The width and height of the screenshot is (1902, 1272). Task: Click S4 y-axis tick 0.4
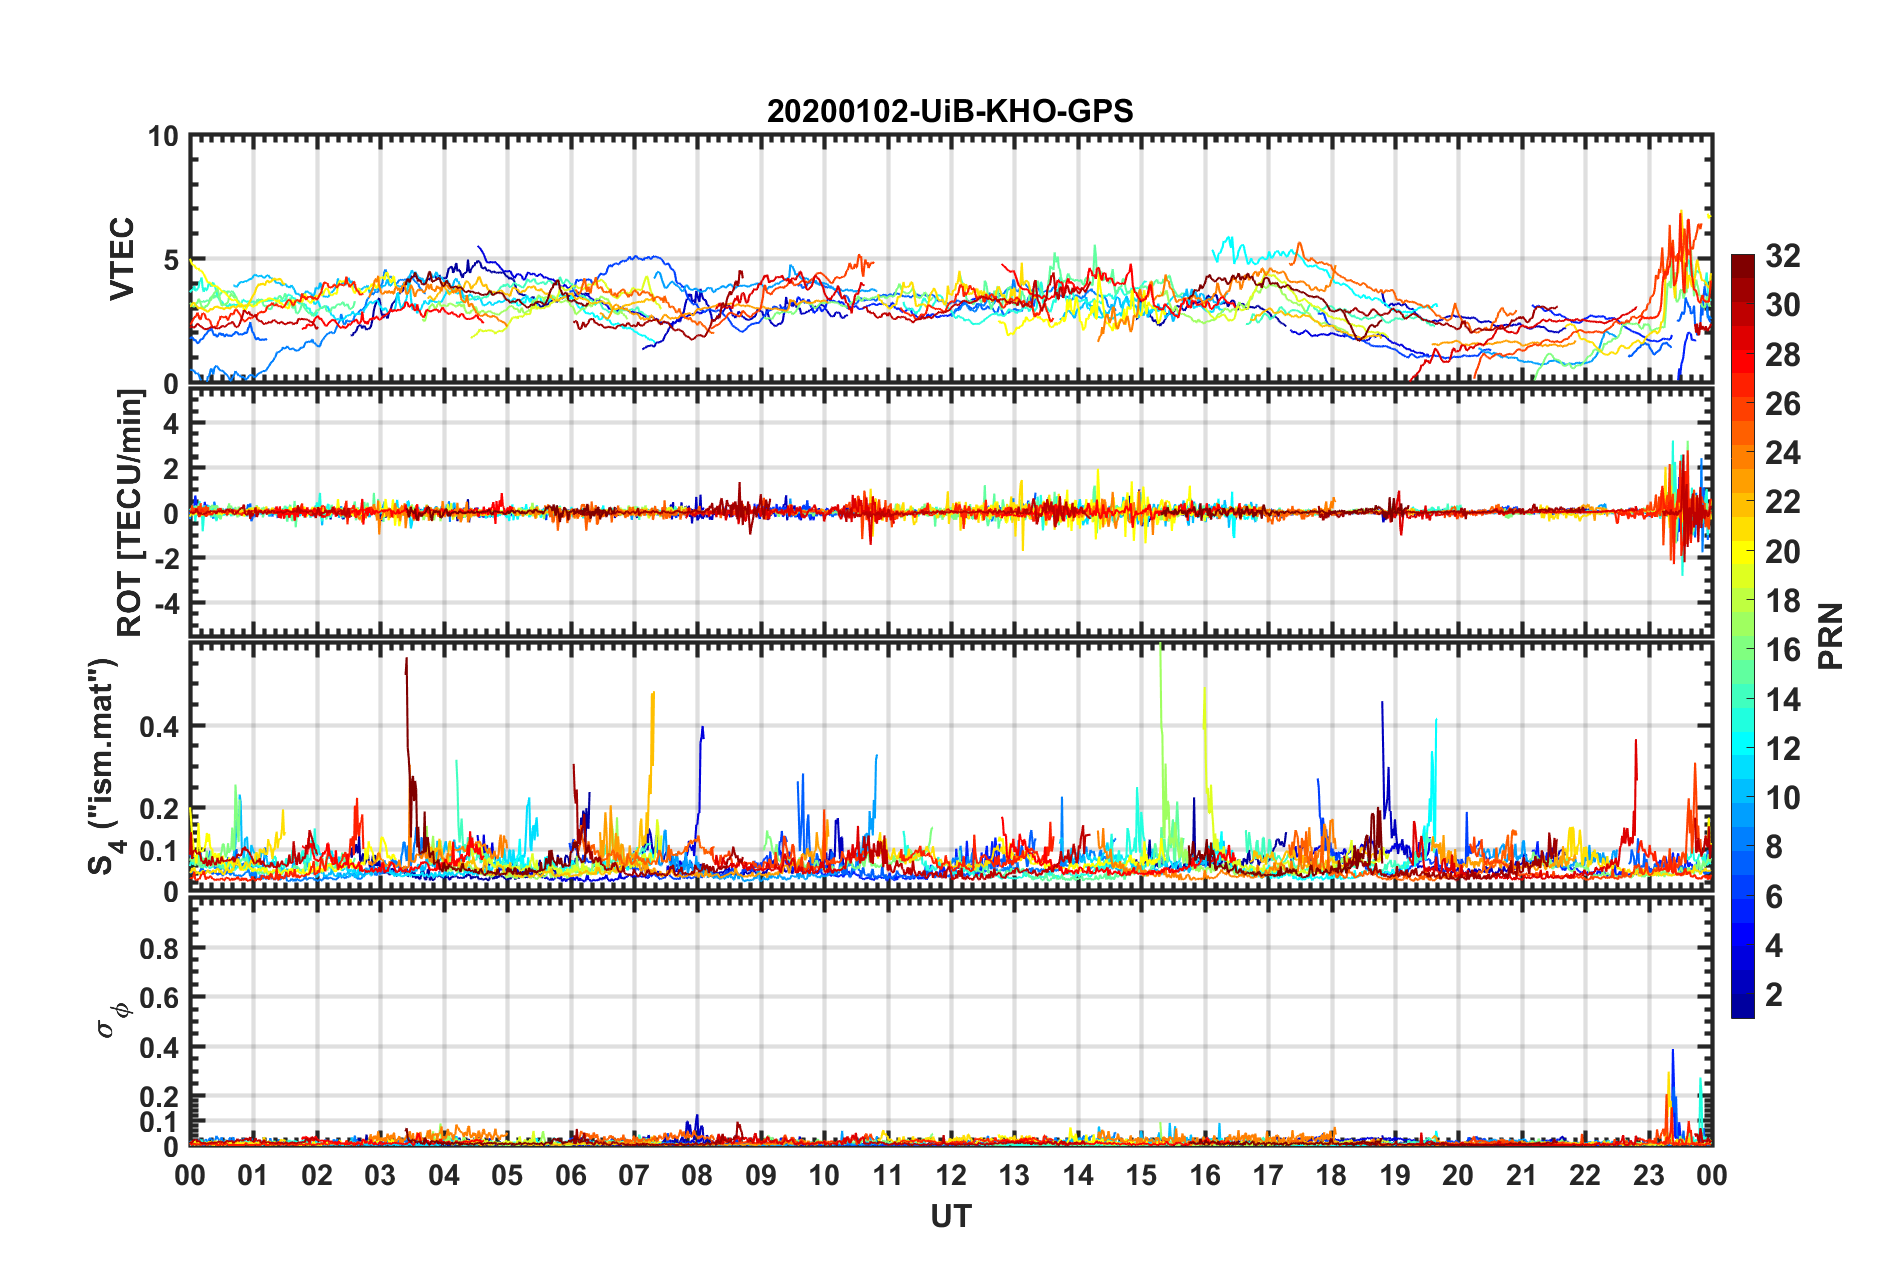[x=159, y=726]
